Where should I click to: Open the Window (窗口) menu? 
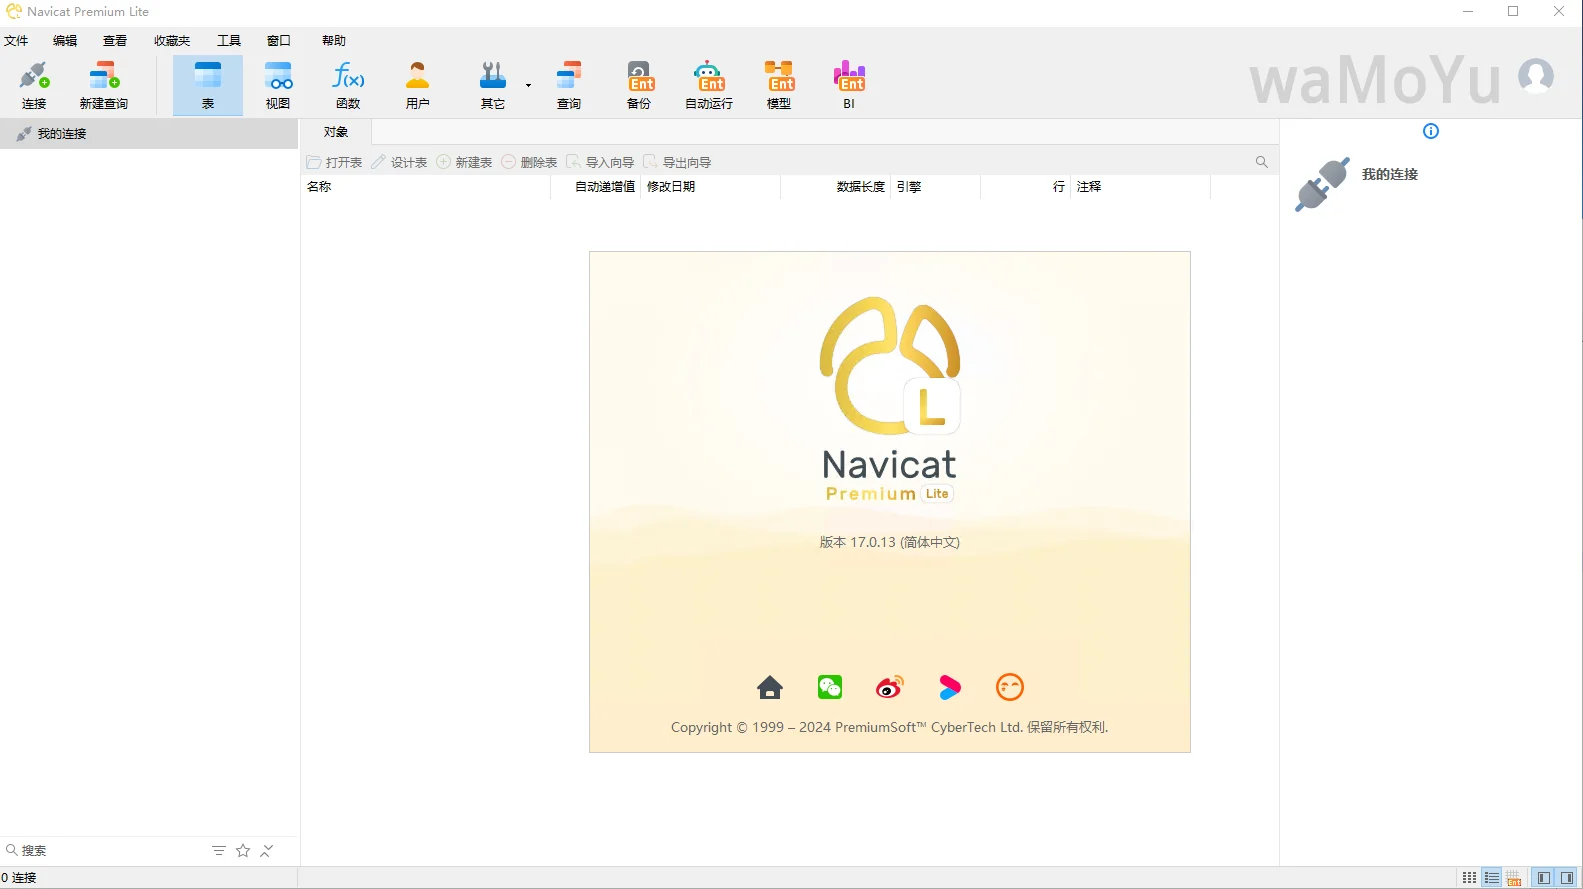point(279,41)
